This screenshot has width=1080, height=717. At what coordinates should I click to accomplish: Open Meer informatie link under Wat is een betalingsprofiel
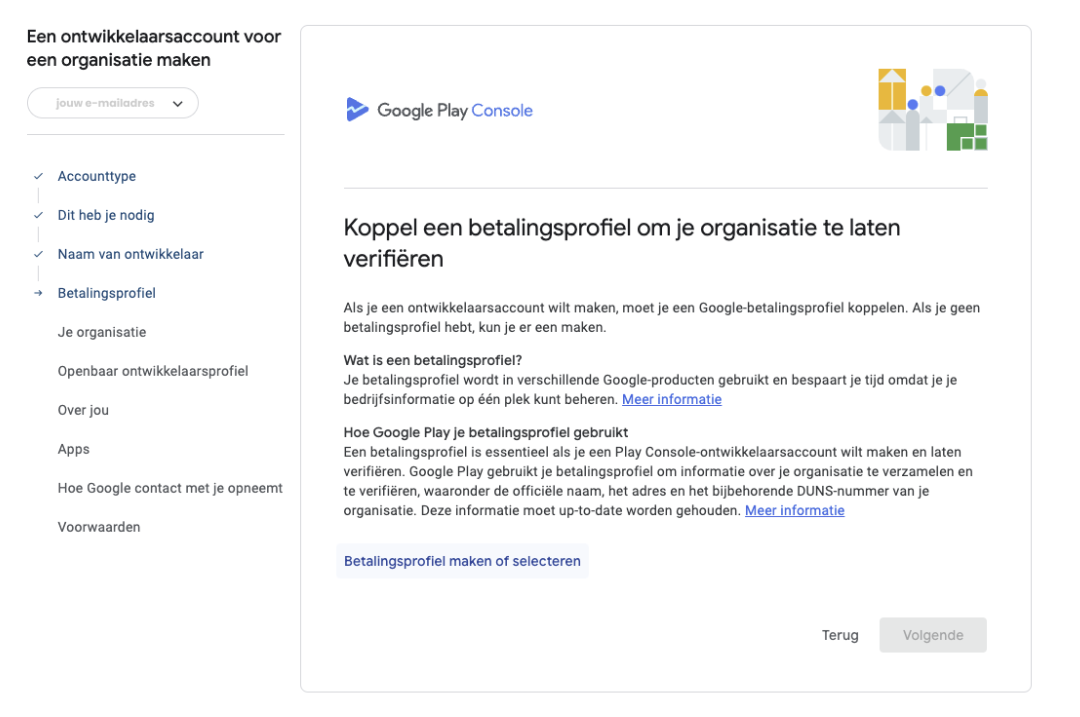click(672, 399)
